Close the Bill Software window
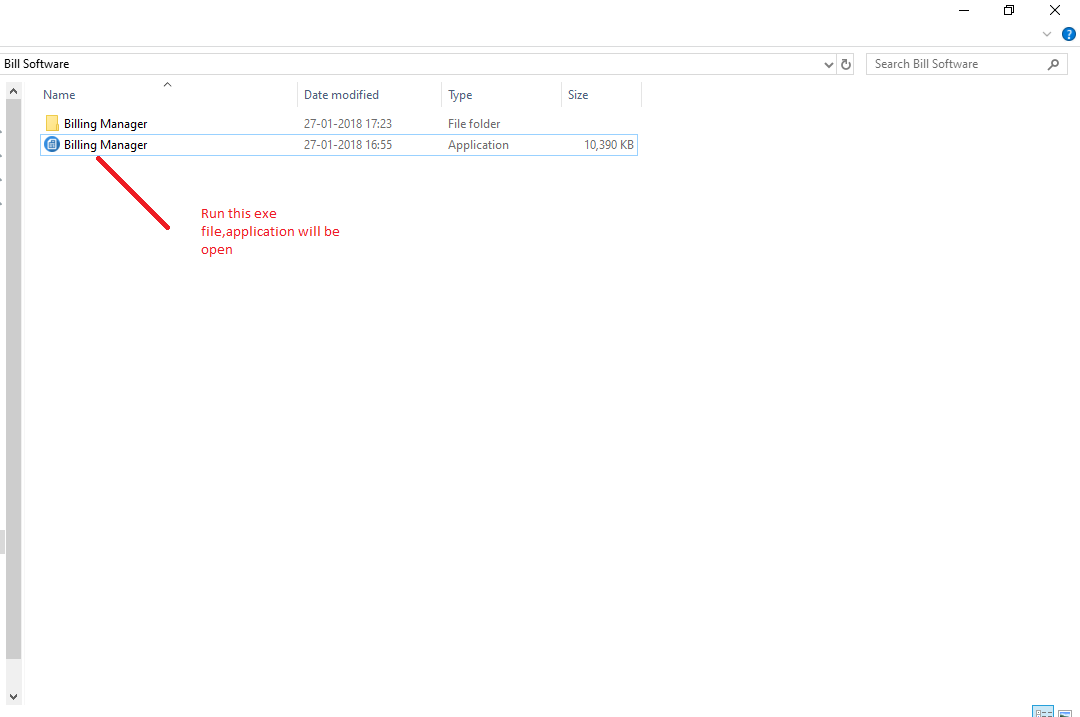The width and height of the screenshot is (1080, 717). (x=1055, y=10)
